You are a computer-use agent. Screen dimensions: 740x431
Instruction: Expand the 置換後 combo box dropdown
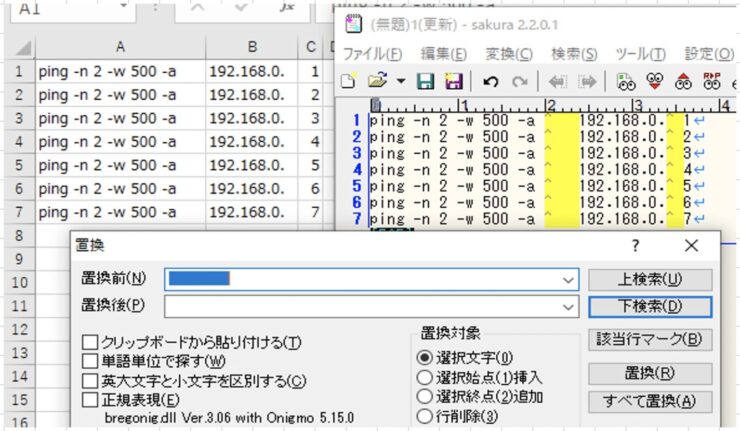pos(569,305)
